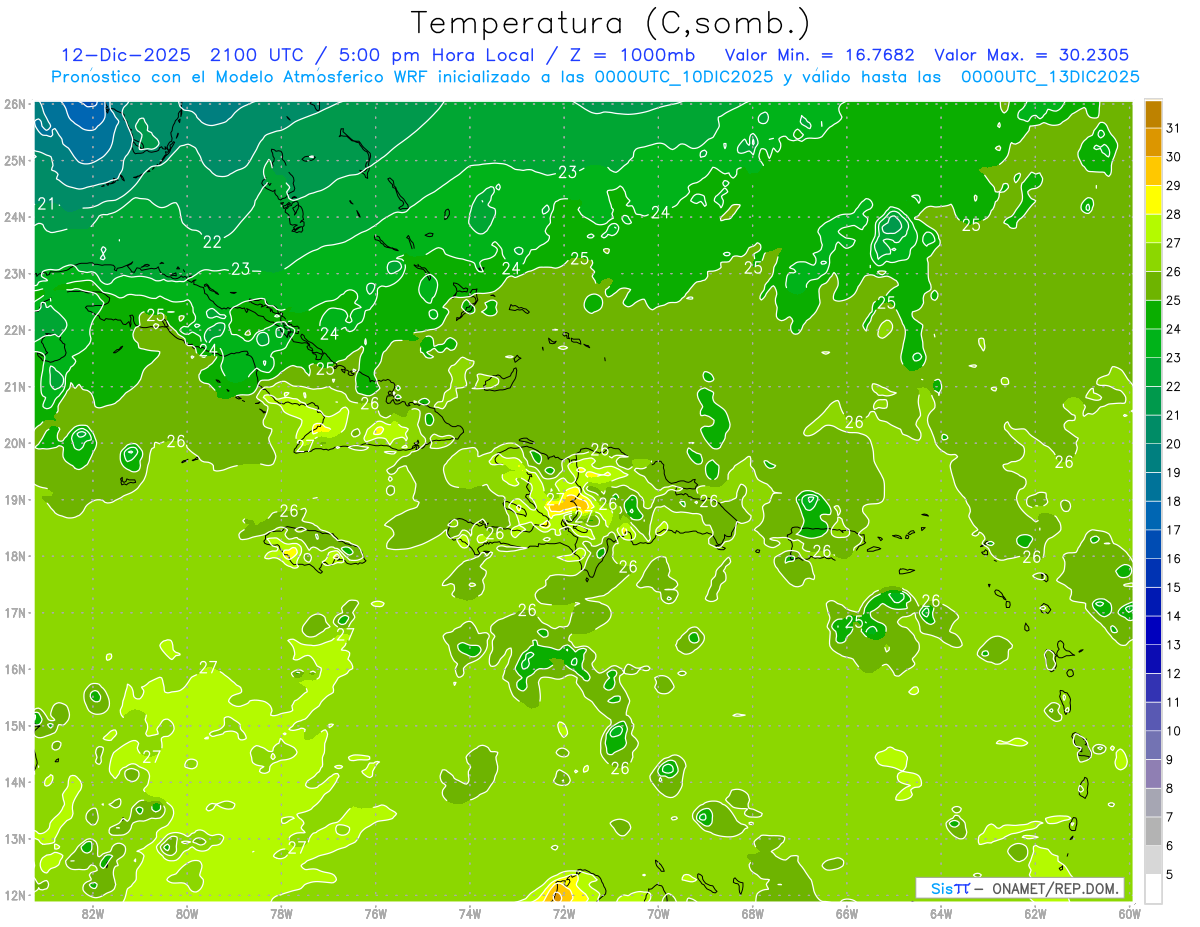The height and width of the screenshot is (927, 1200).
Task: Click the '13N' latitude axis label
Action: point(14,838)
